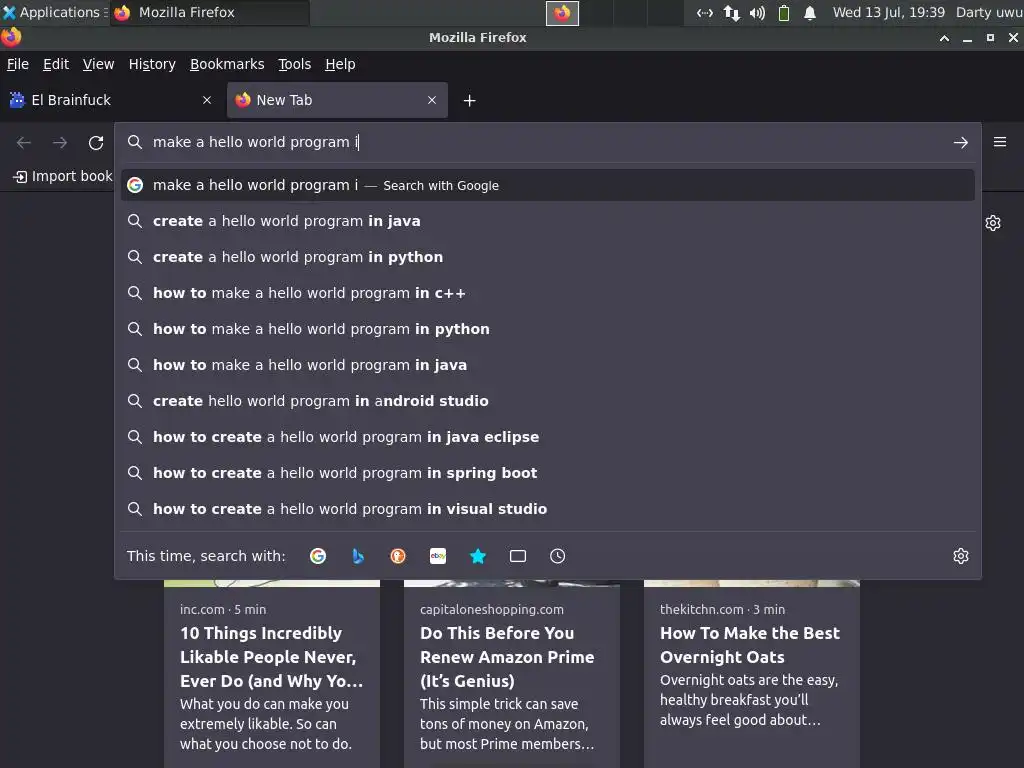The image size is (1024, 768).
Task: Open the Firefox hamburger application menu
Action: click(x=1000, y=142)
